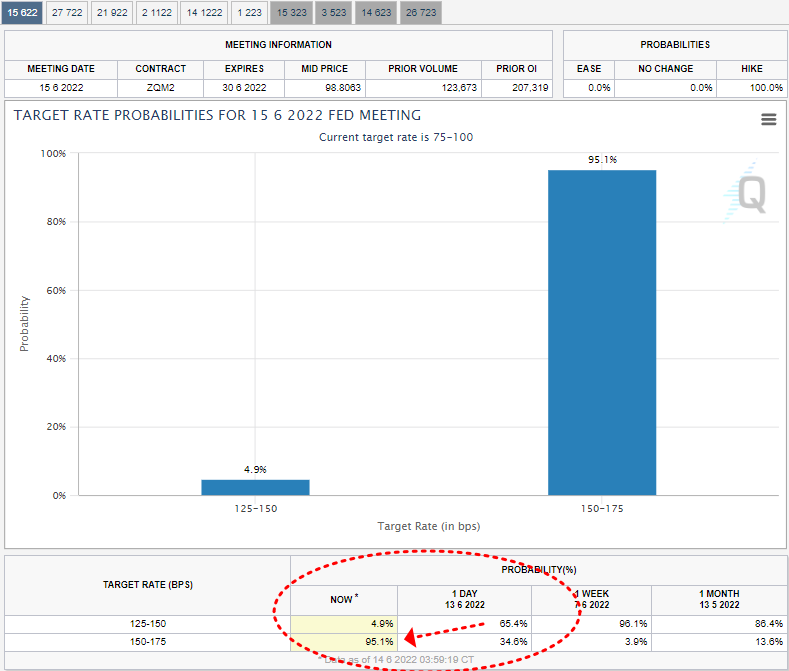This screenshot has height=671, width=789.
Task: Click the 1 DAY 13 6 2022 column header
Action: pyautogui.click(x=464, y=600)
